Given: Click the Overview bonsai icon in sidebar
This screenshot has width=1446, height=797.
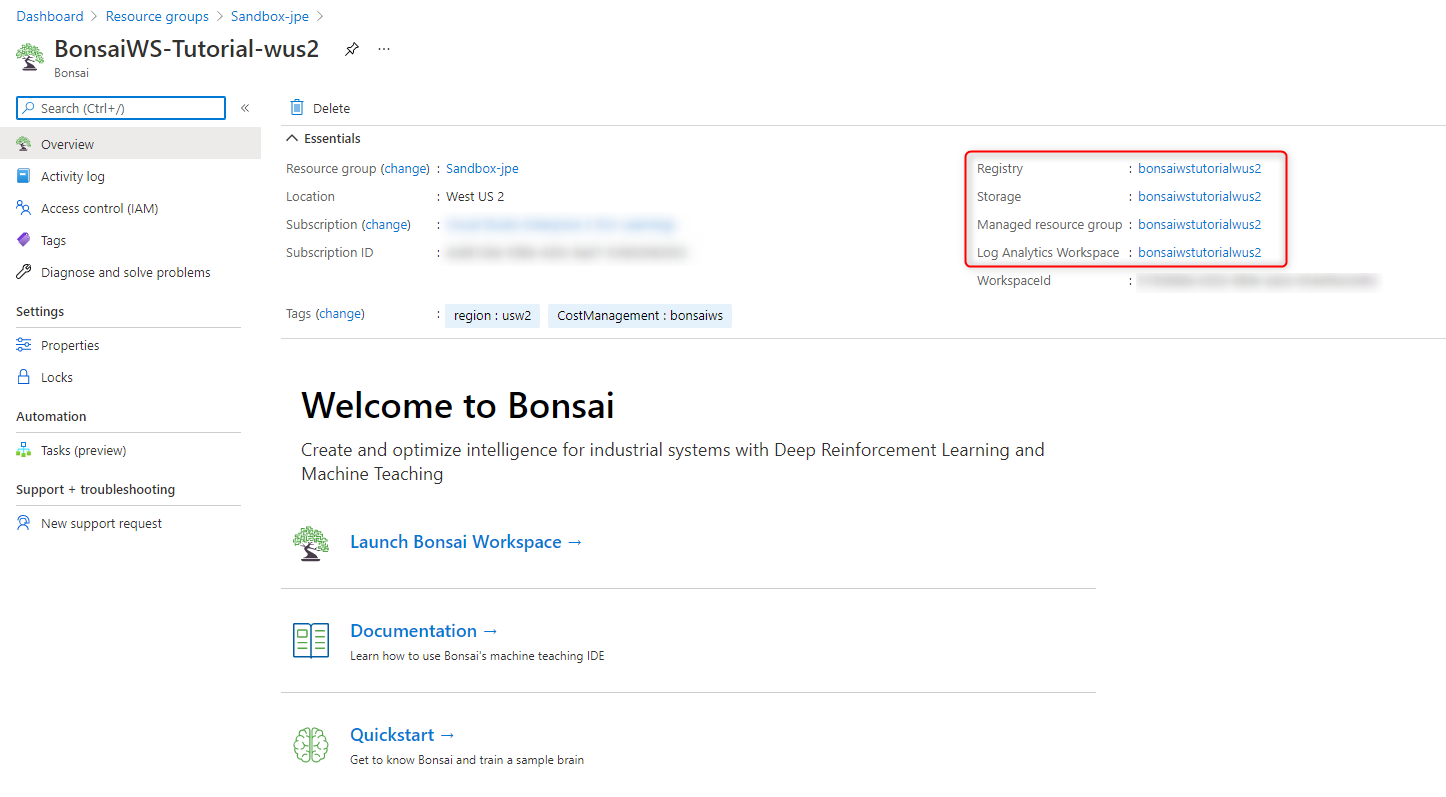Looking at the screenshot, I should (x=24, y=144).
